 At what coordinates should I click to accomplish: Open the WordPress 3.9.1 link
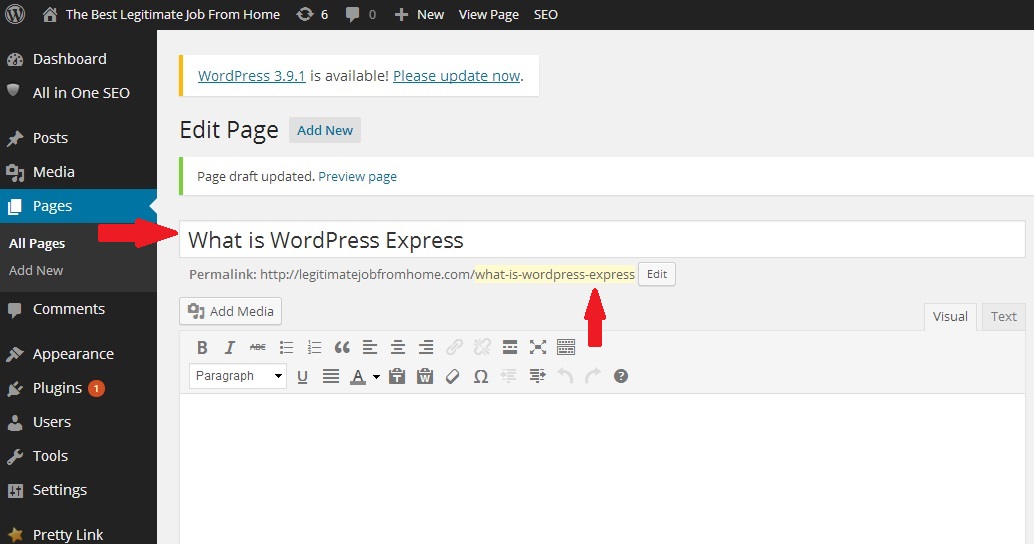pos(252,76)
